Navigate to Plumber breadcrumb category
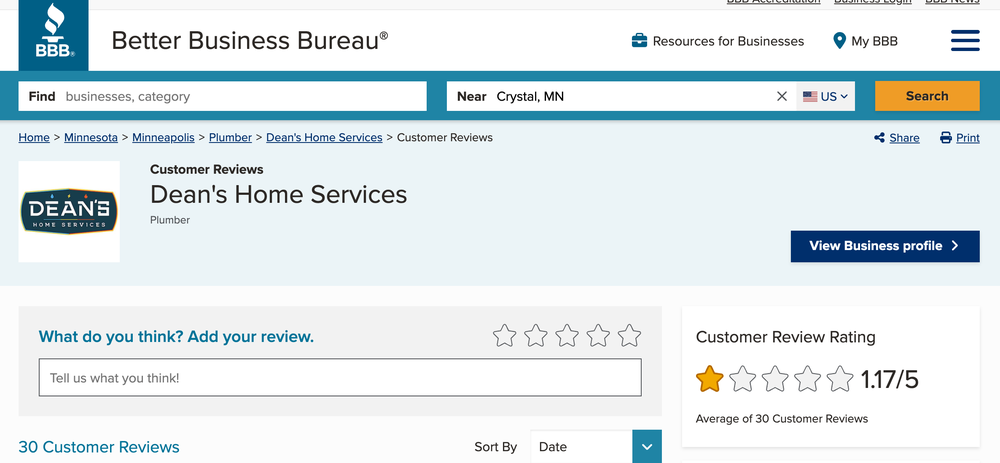The image size is (1000, 463). [x=230, y=137]
